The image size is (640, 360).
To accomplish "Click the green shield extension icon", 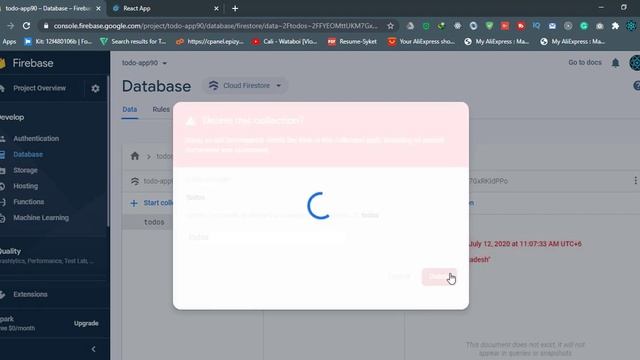I will click(489, 26).
